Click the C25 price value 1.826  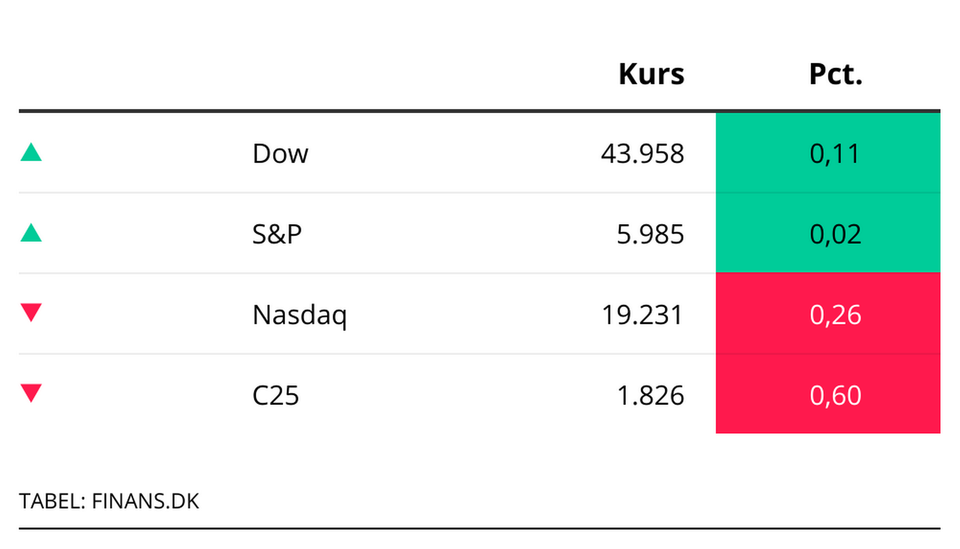click(x=650, y=396)
